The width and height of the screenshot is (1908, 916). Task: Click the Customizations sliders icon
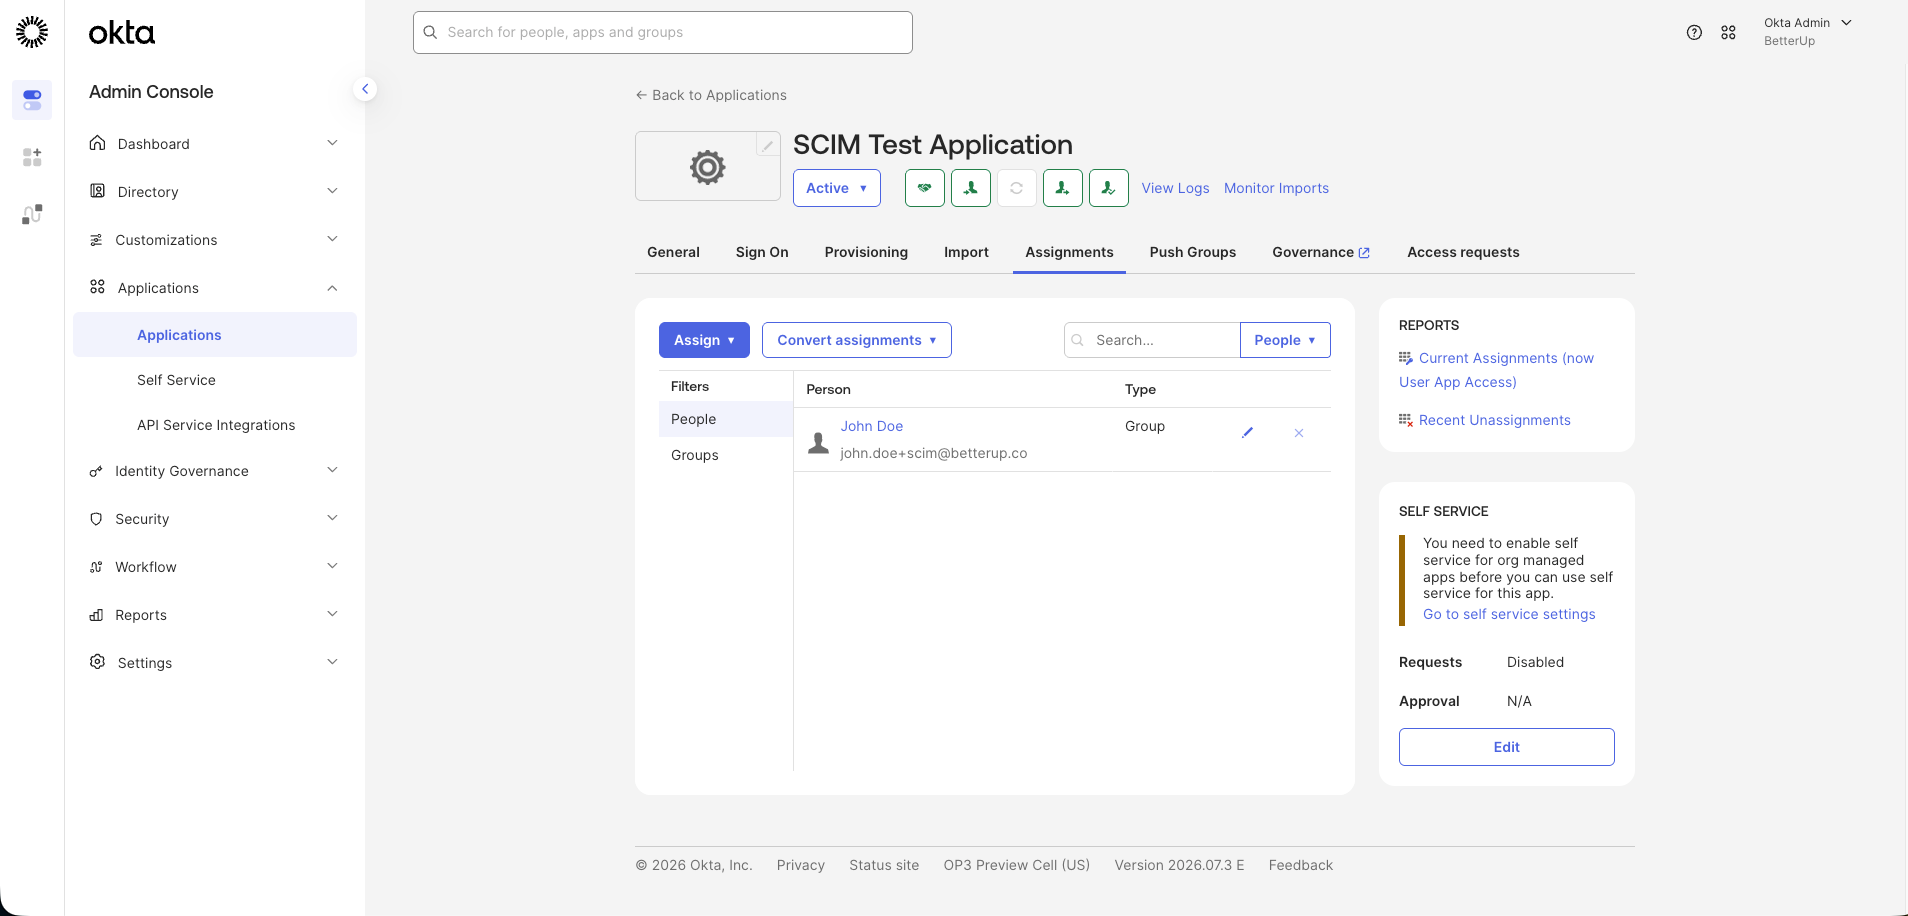(96, 240)
